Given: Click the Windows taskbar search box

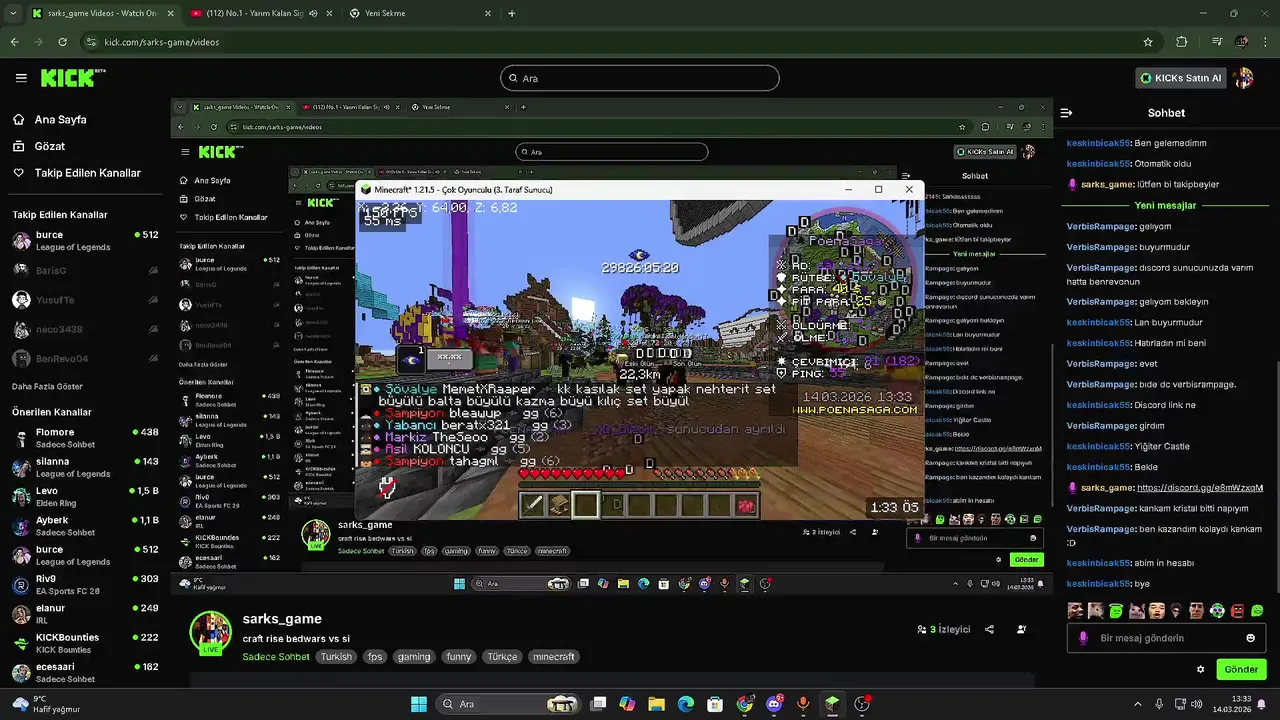Looking at the screenshot, I should pos(509,704).
